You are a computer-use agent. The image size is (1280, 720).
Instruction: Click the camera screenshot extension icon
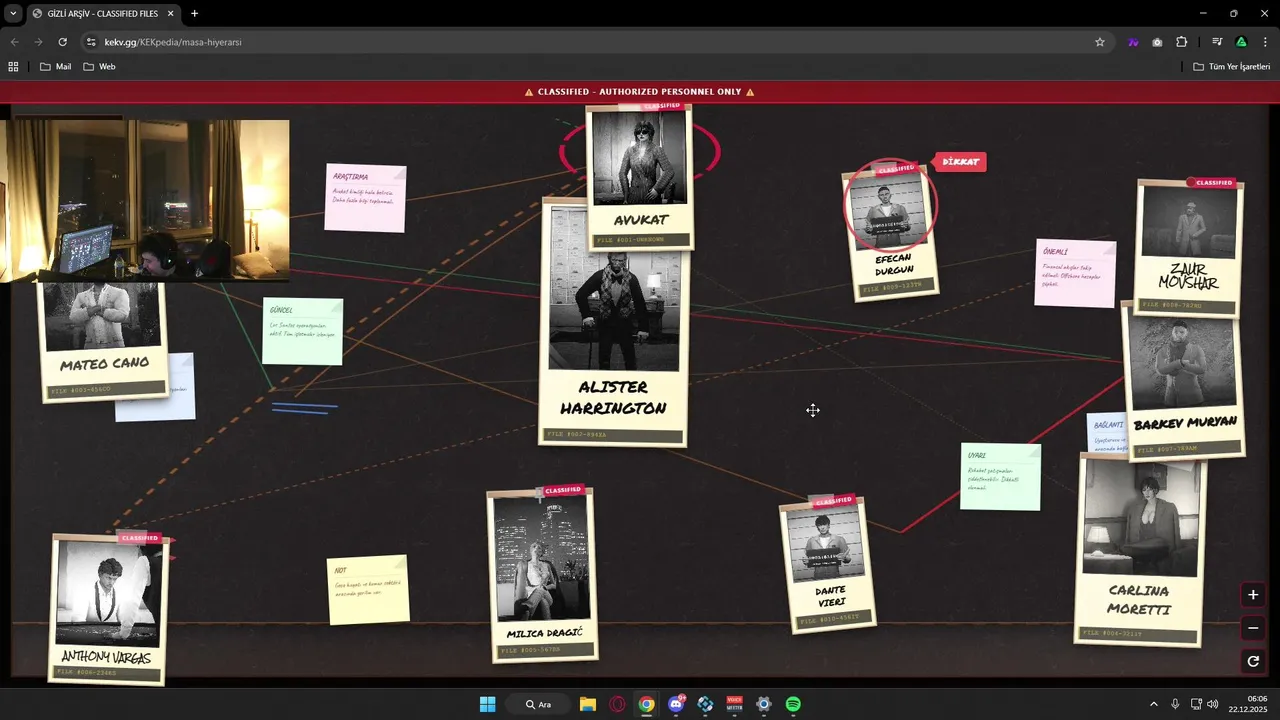coord(1157,42)
